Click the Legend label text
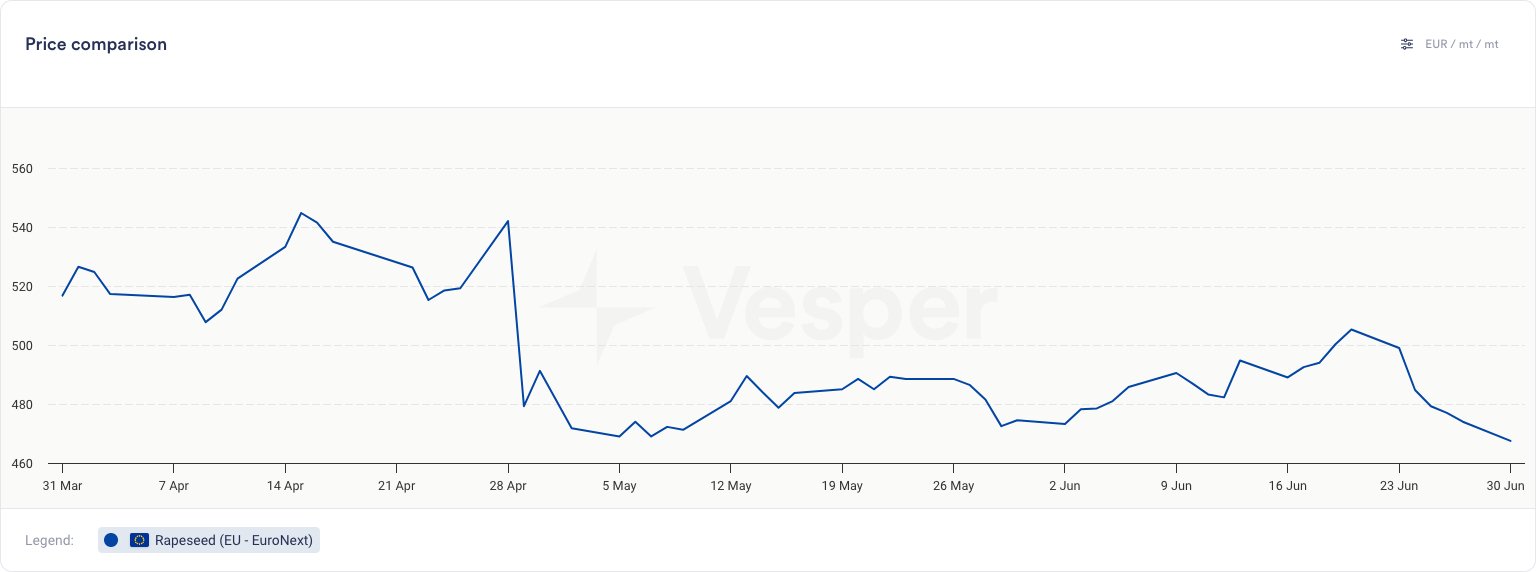1536x572 pixels. (x=49, y=540)
